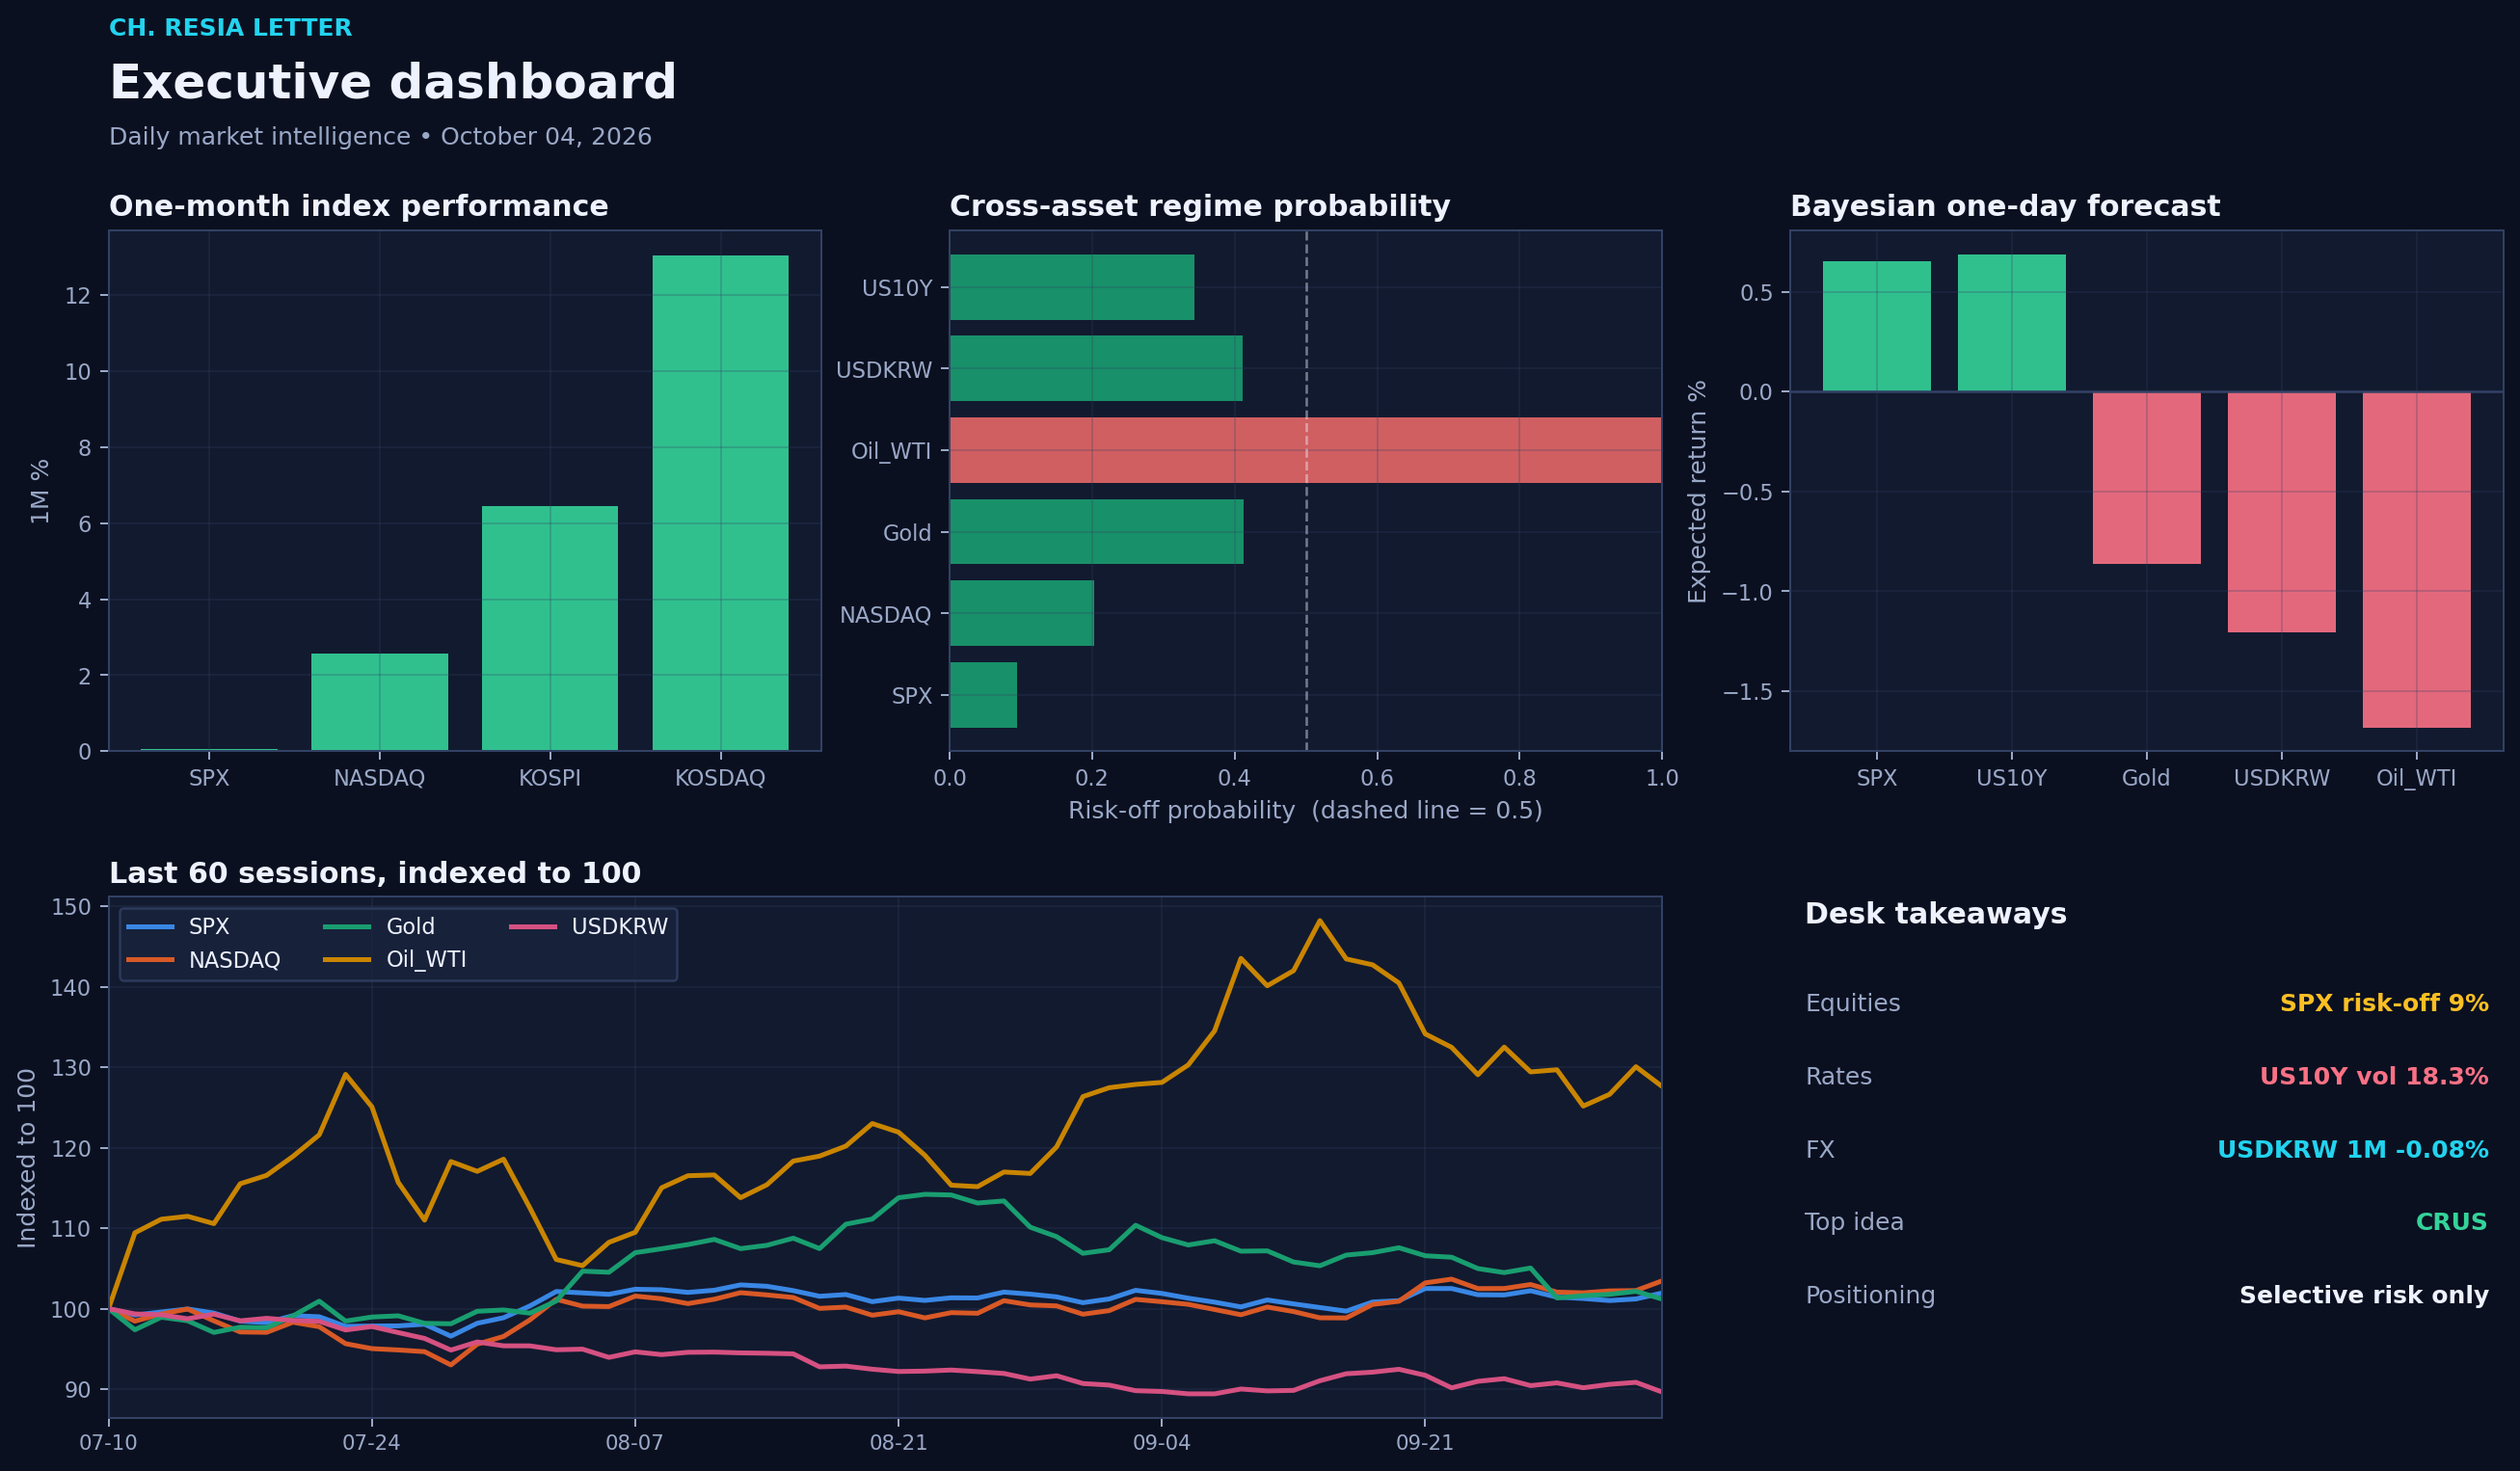Click the KOSPI one-month performance bar

pyautogui.click(x=550, y=628)
